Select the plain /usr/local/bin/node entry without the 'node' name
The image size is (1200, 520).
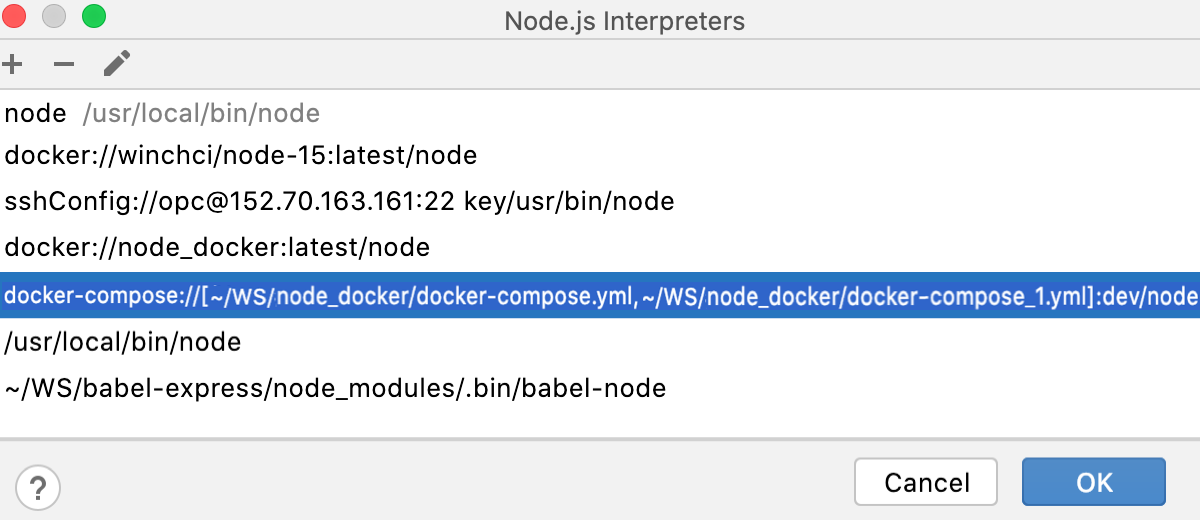tap(123, 343)
